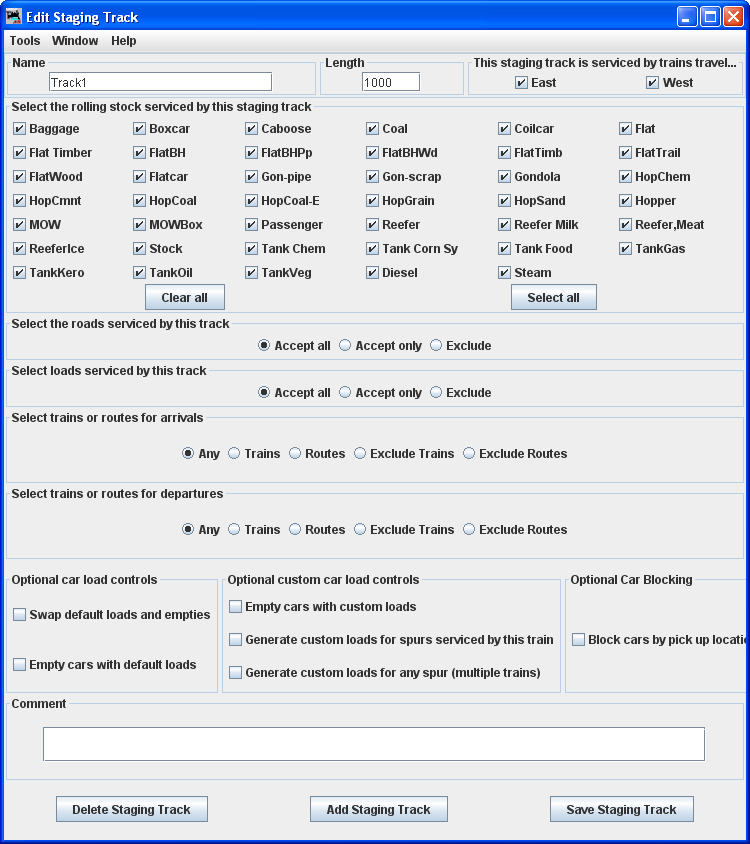The width and height of the screenshot is (750, 844).
Task: Select Trains option for arrivals
Action: (234, 454)
